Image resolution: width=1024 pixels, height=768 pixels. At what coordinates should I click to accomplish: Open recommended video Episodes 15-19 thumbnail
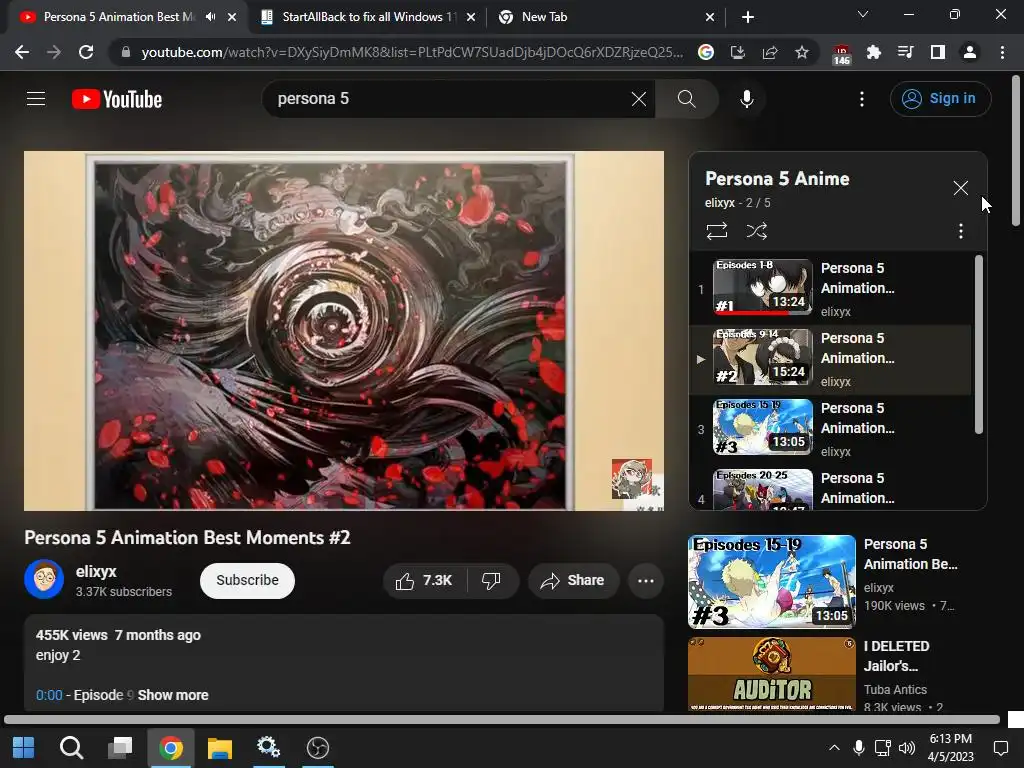pyautogui.click(x=771, y=582)
